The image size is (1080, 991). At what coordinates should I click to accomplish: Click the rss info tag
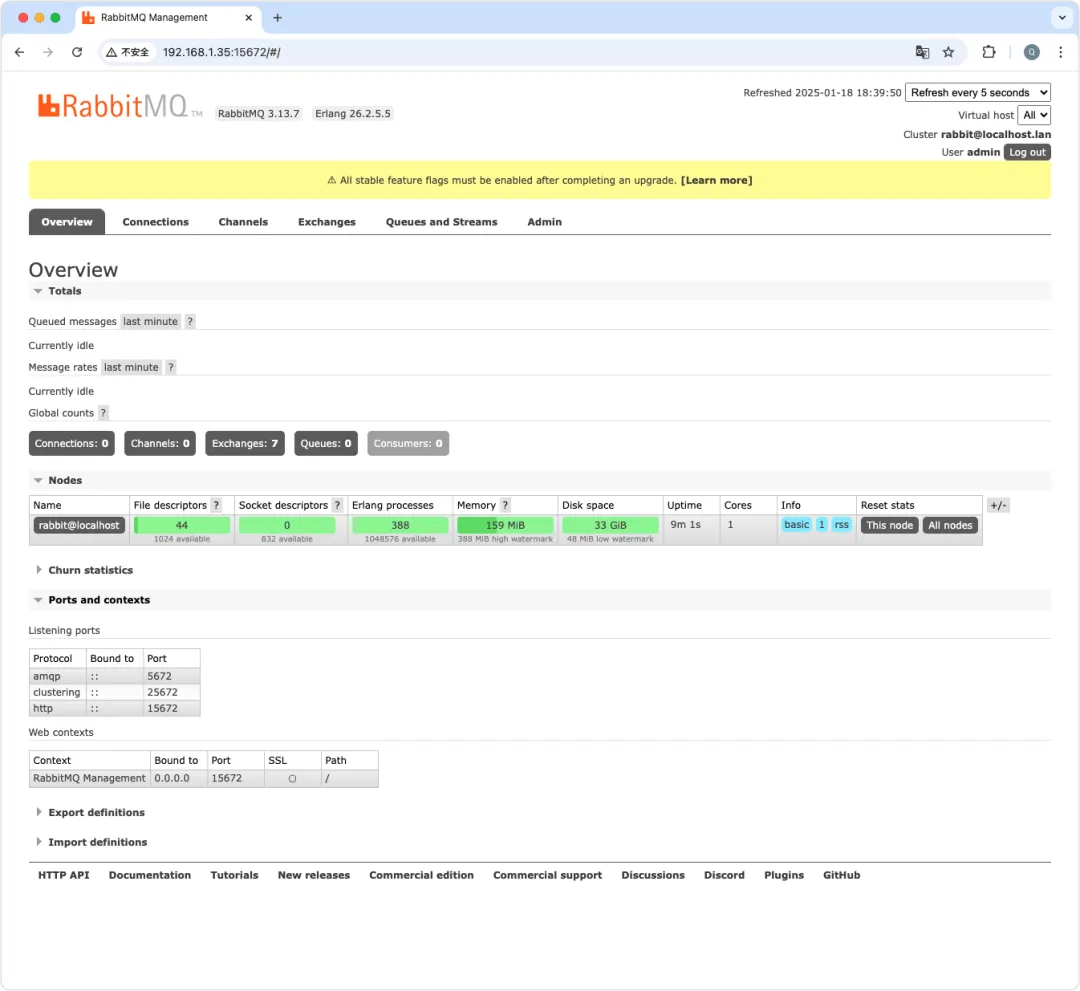842,525
